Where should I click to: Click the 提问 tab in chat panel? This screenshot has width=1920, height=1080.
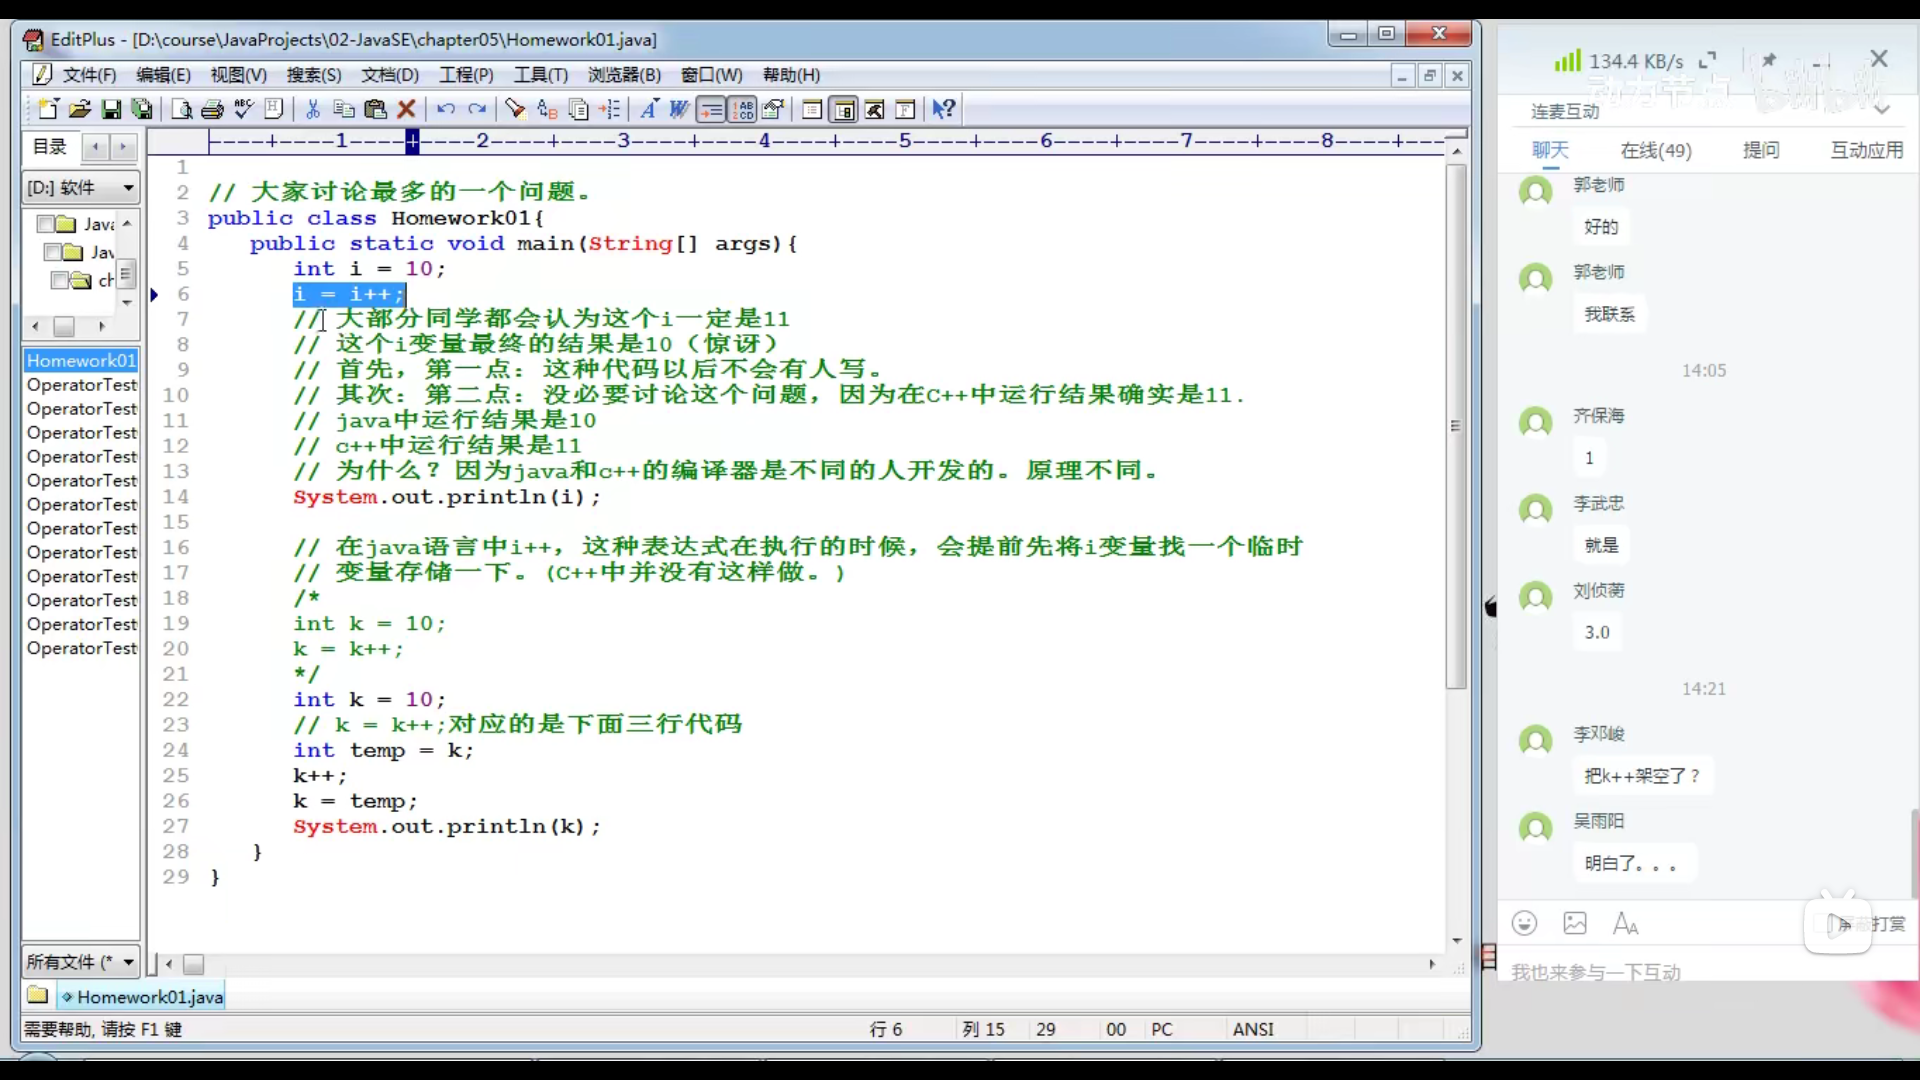click(1760, 150)
